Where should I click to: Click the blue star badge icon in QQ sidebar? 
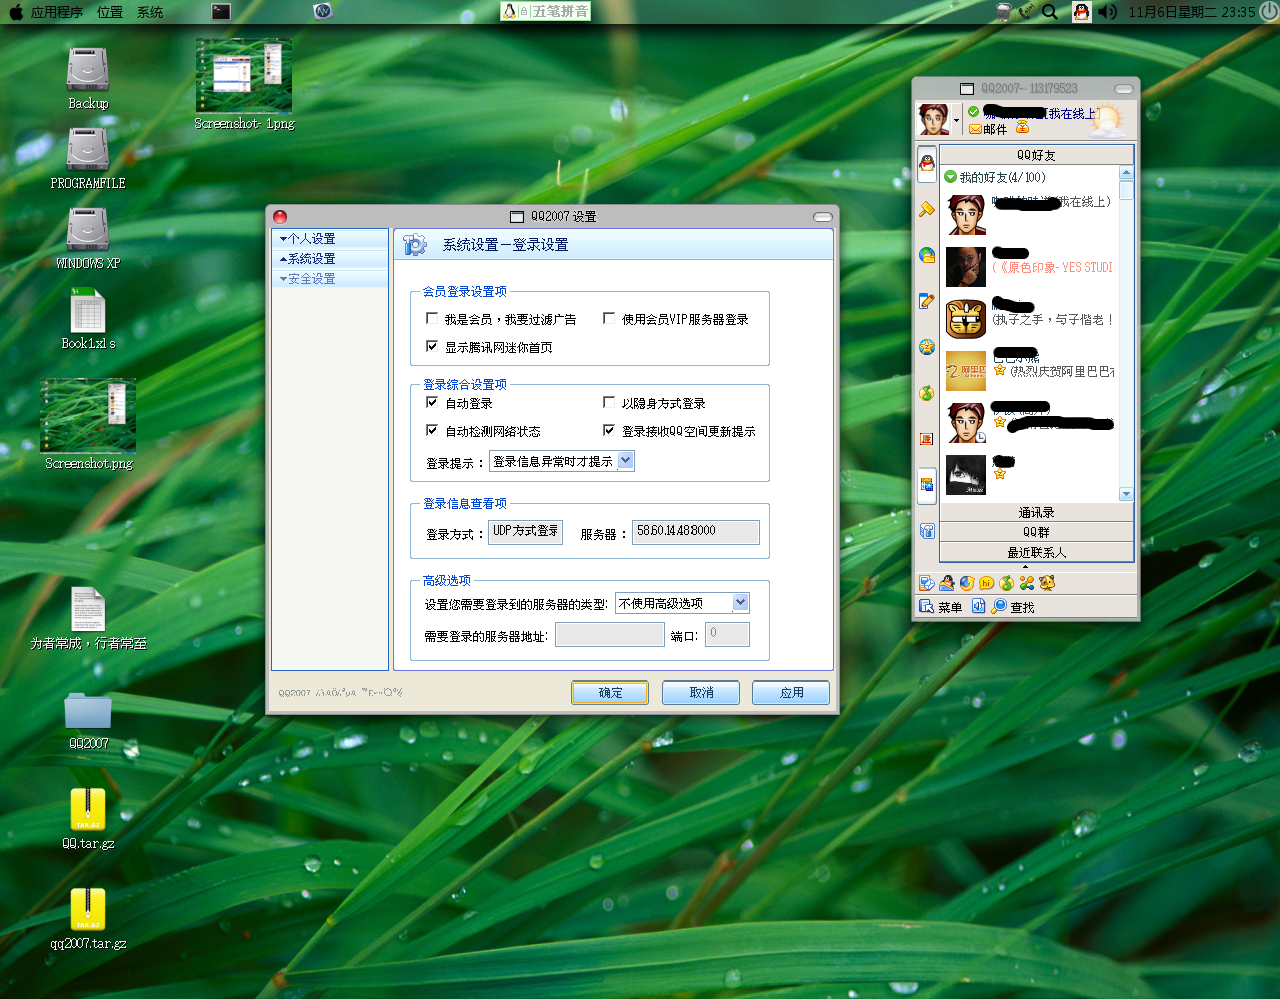coord(927,347)
